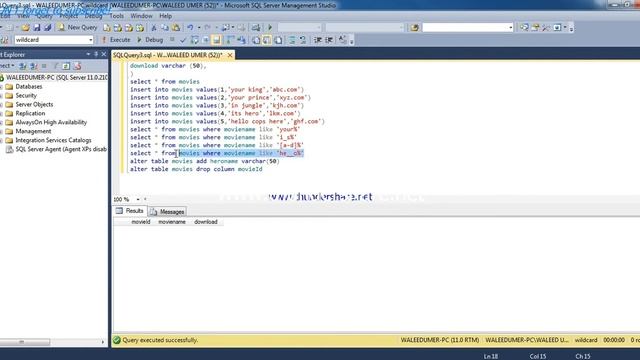Select the SQLQuery3.sql document tab

coord(168,55)
